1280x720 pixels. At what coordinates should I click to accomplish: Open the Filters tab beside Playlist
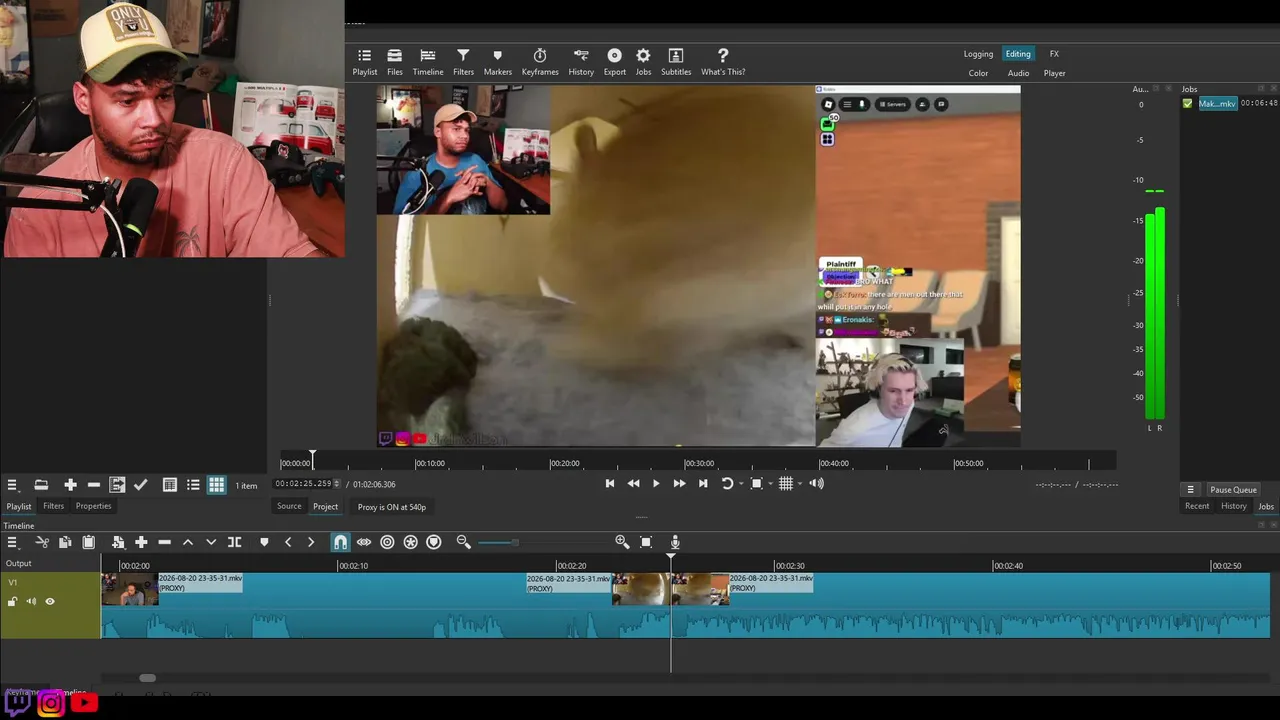53,506
